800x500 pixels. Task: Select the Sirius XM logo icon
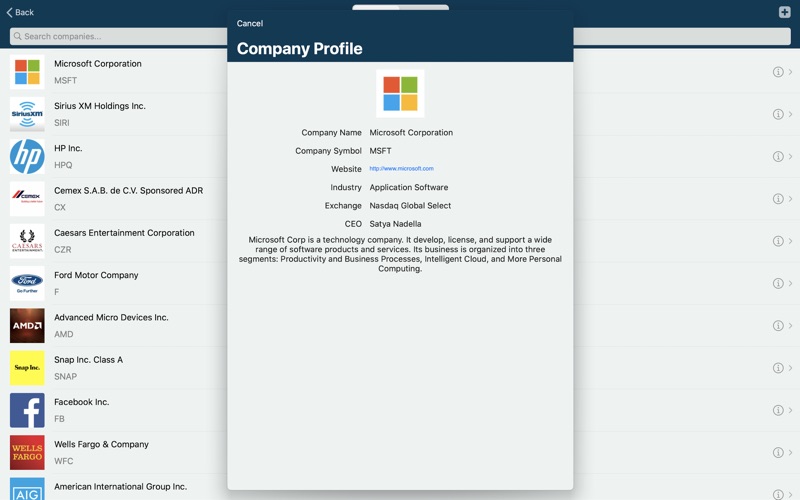point(27,114)
